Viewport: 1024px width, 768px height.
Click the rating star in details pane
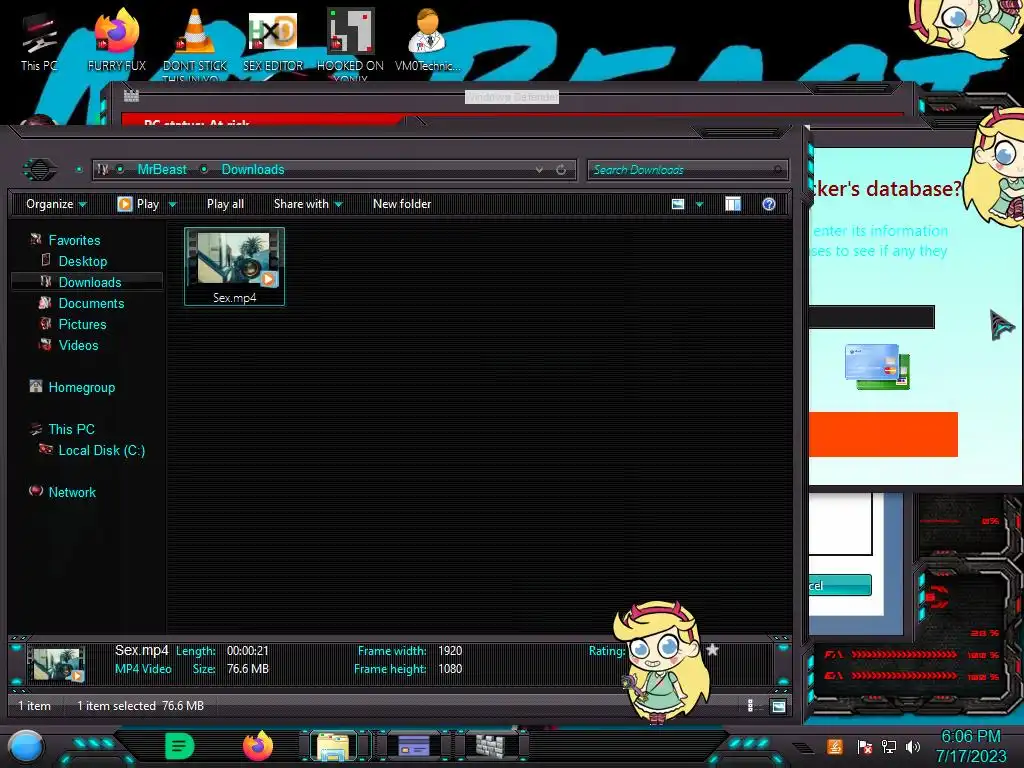pyautogui.click(x=712, y=650)
